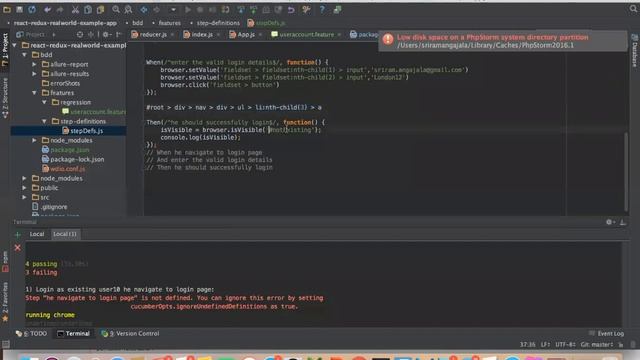Click the Synchronize toolbar icon

pyautogui.click(x=32, y=9)
